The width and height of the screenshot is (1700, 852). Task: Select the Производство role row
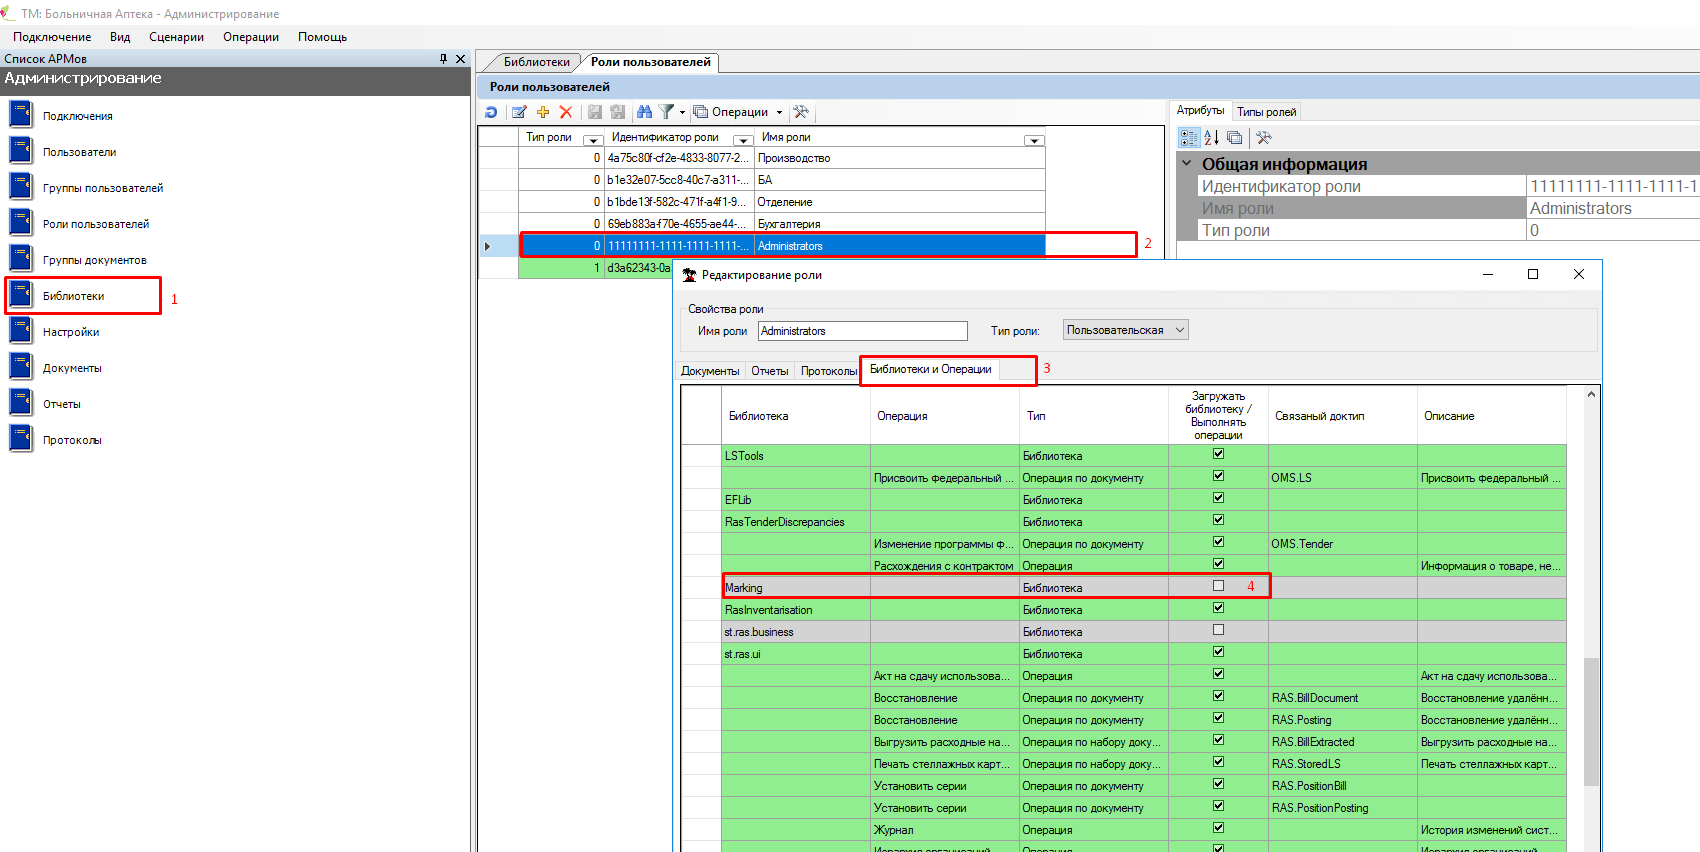(782, 158)
